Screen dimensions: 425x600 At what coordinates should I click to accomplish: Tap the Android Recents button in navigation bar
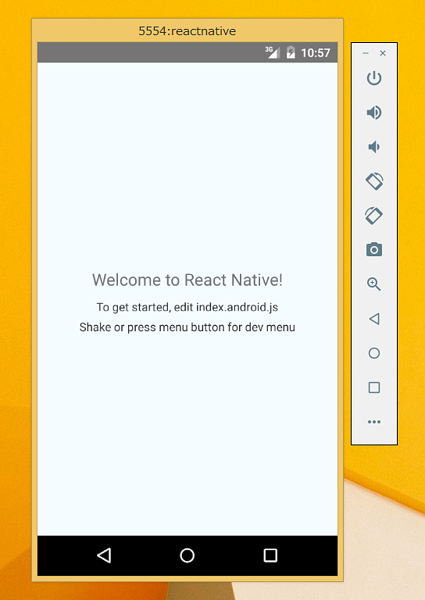(270, 555)
